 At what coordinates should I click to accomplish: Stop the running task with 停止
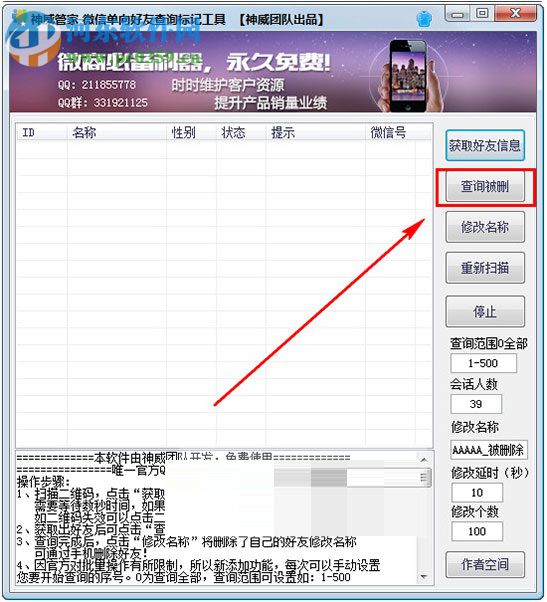pyautogui.click(x=485, y=311)
